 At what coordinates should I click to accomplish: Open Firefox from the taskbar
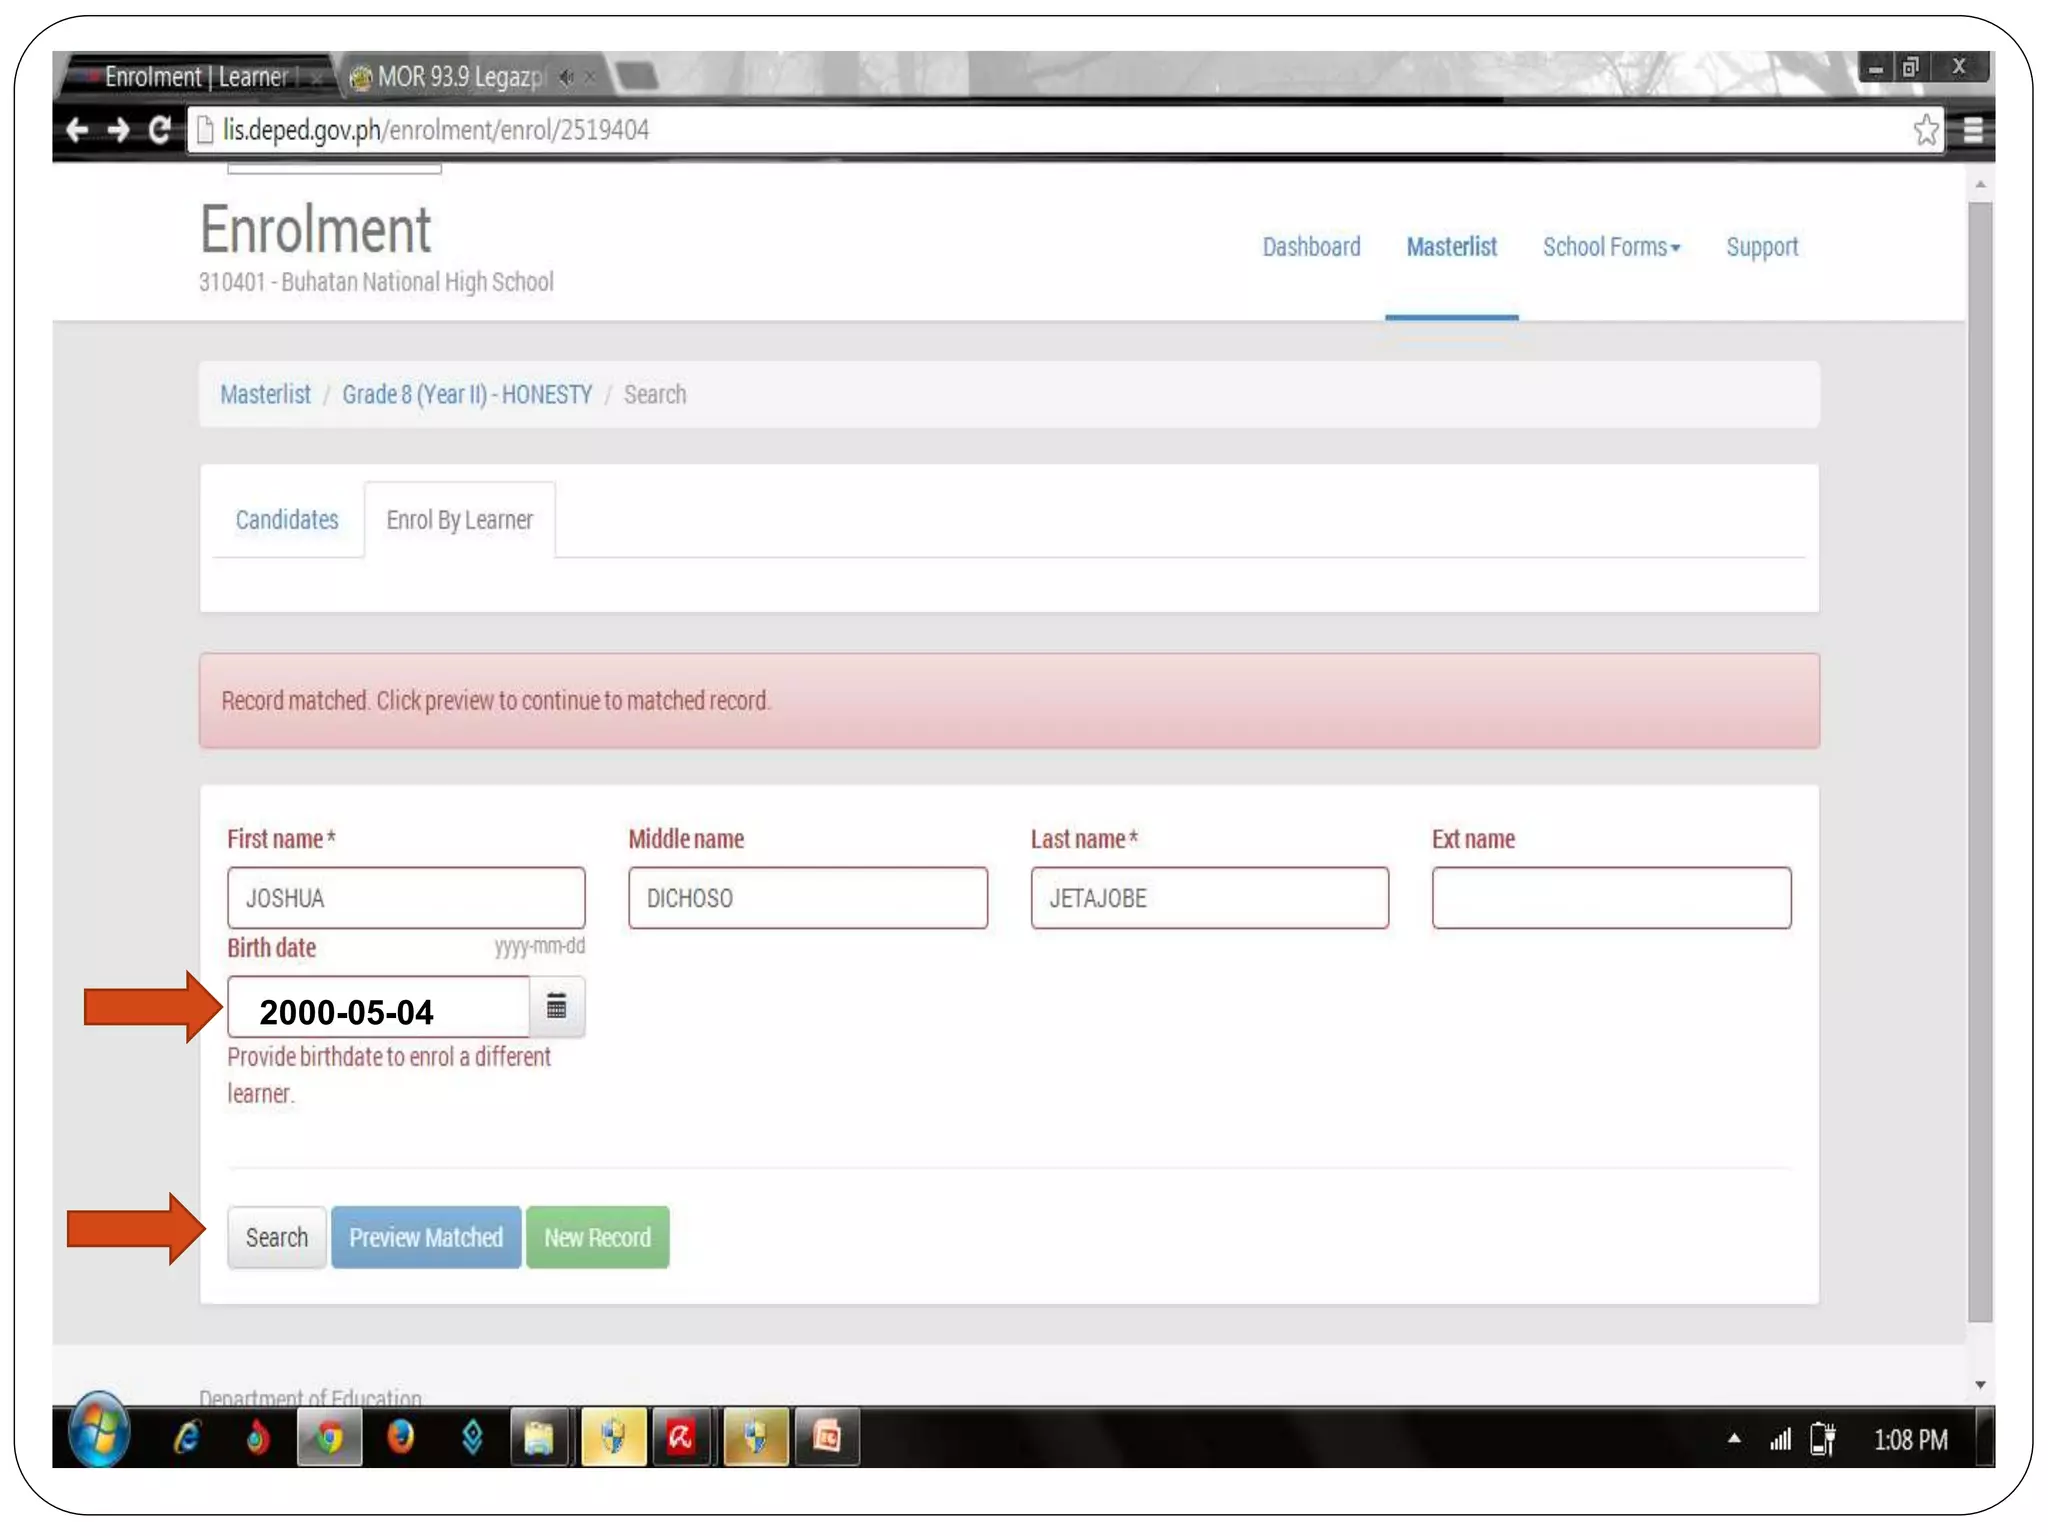400,1438
